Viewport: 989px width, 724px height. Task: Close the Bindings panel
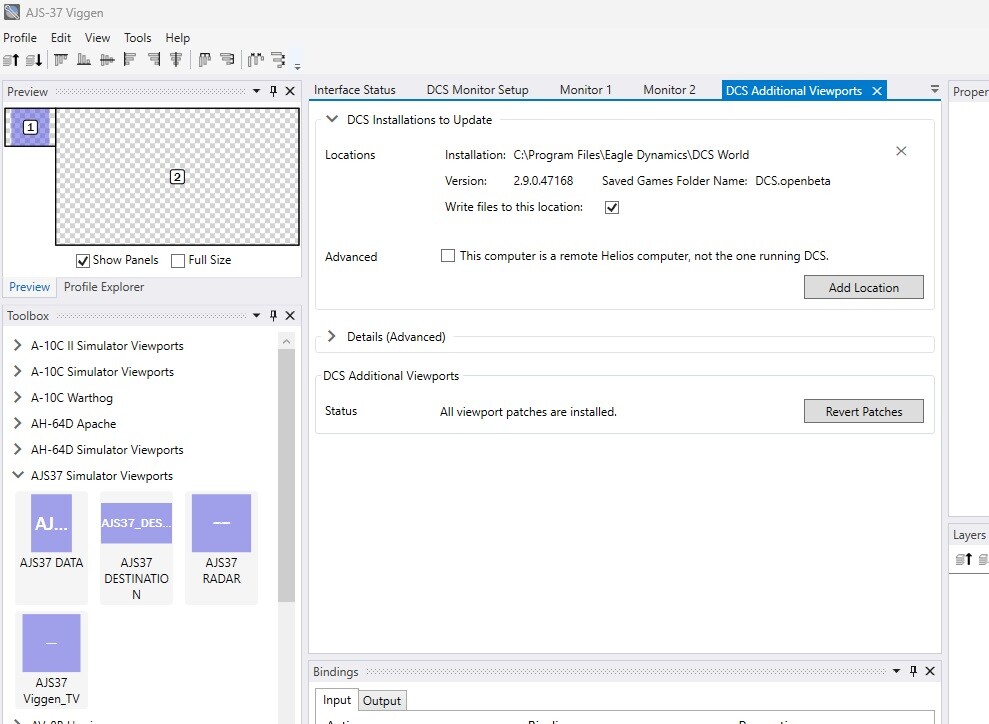(x=930, y=671)
